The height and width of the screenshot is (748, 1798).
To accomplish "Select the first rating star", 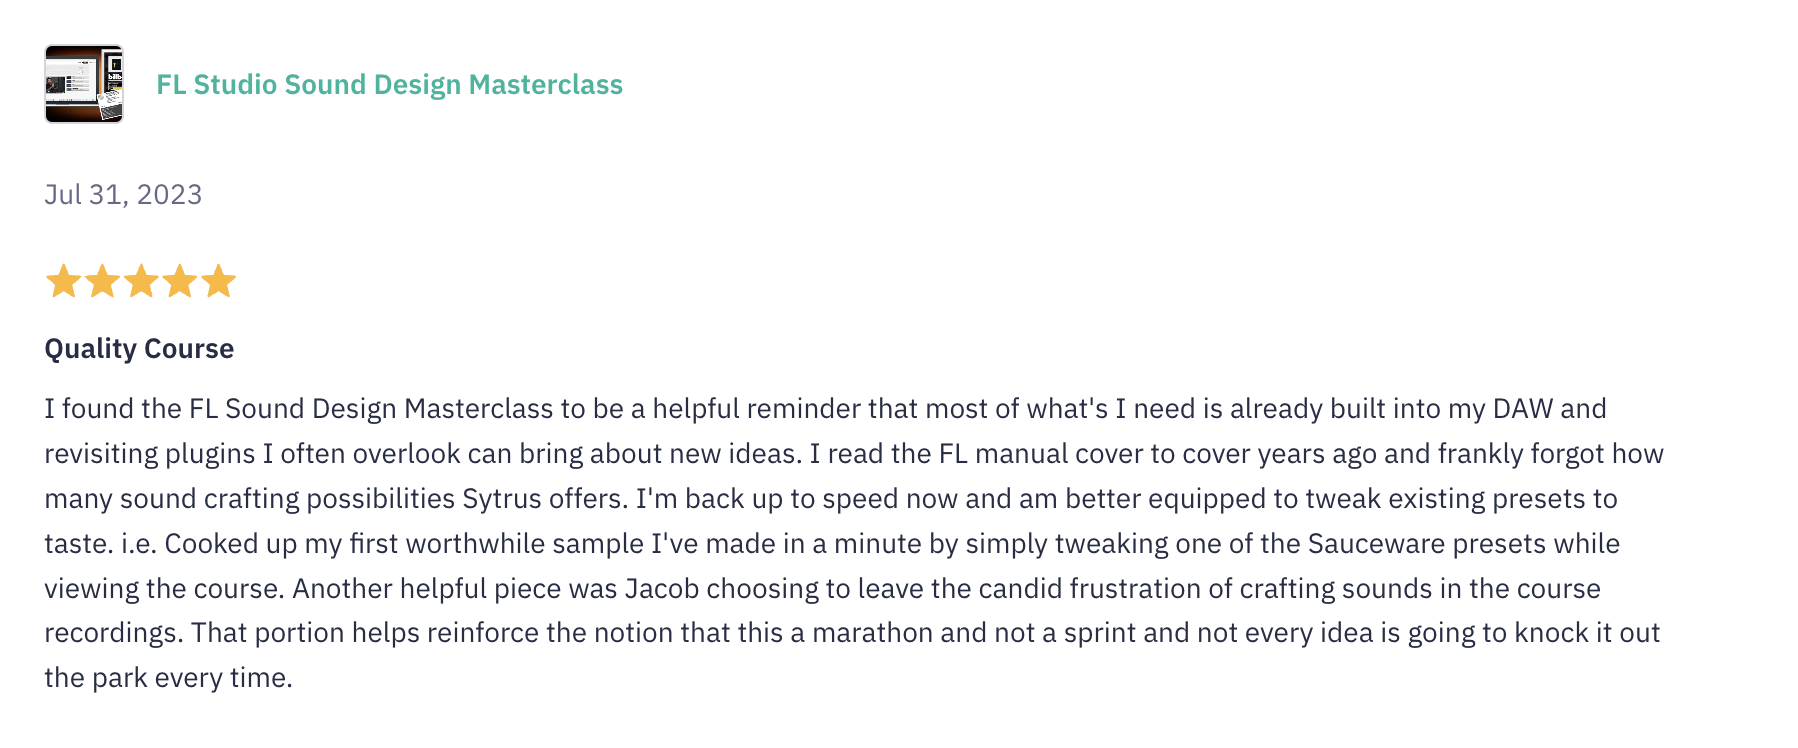I will tap(63, 281).
